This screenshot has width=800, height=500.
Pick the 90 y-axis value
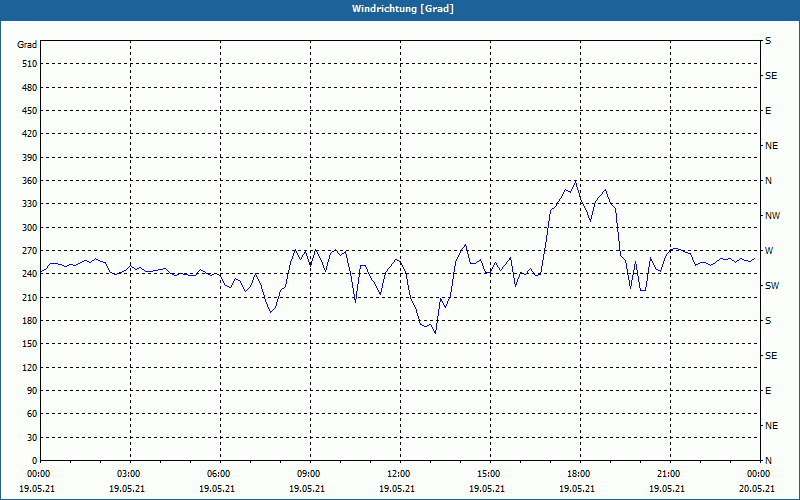coord(32,391)
